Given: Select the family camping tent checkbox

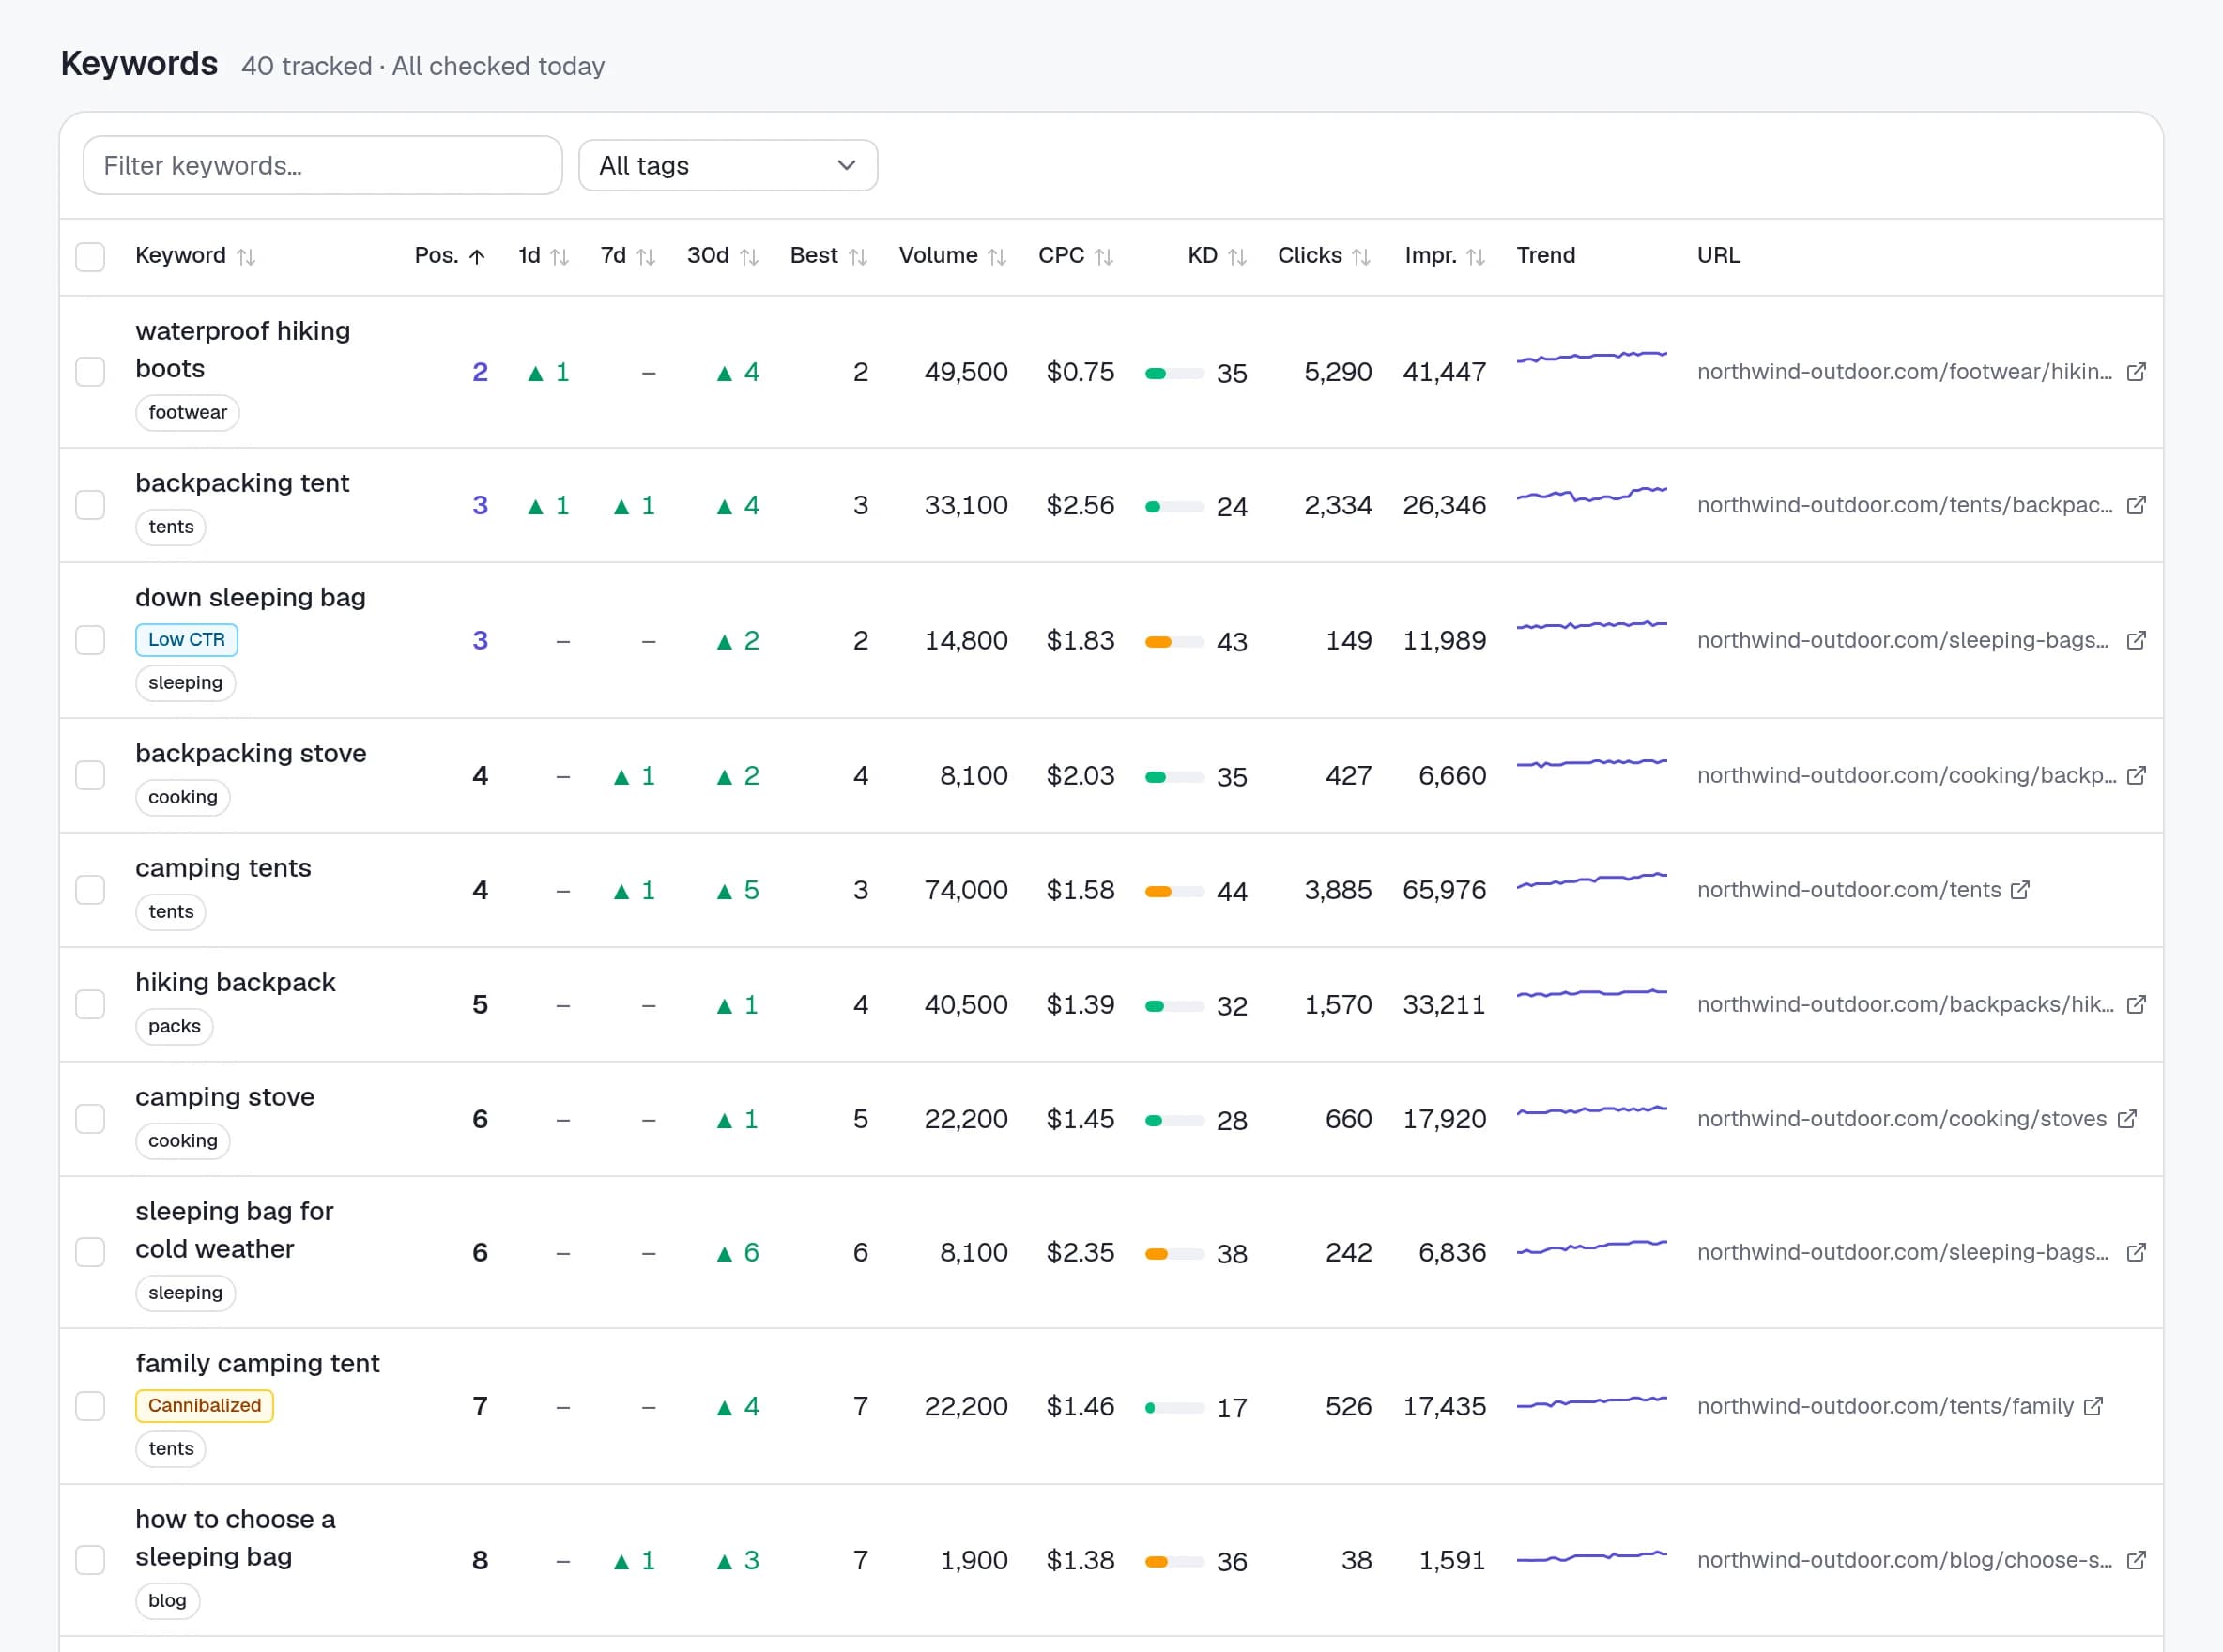Looking at the screenshot, I should pos(90,1406).
